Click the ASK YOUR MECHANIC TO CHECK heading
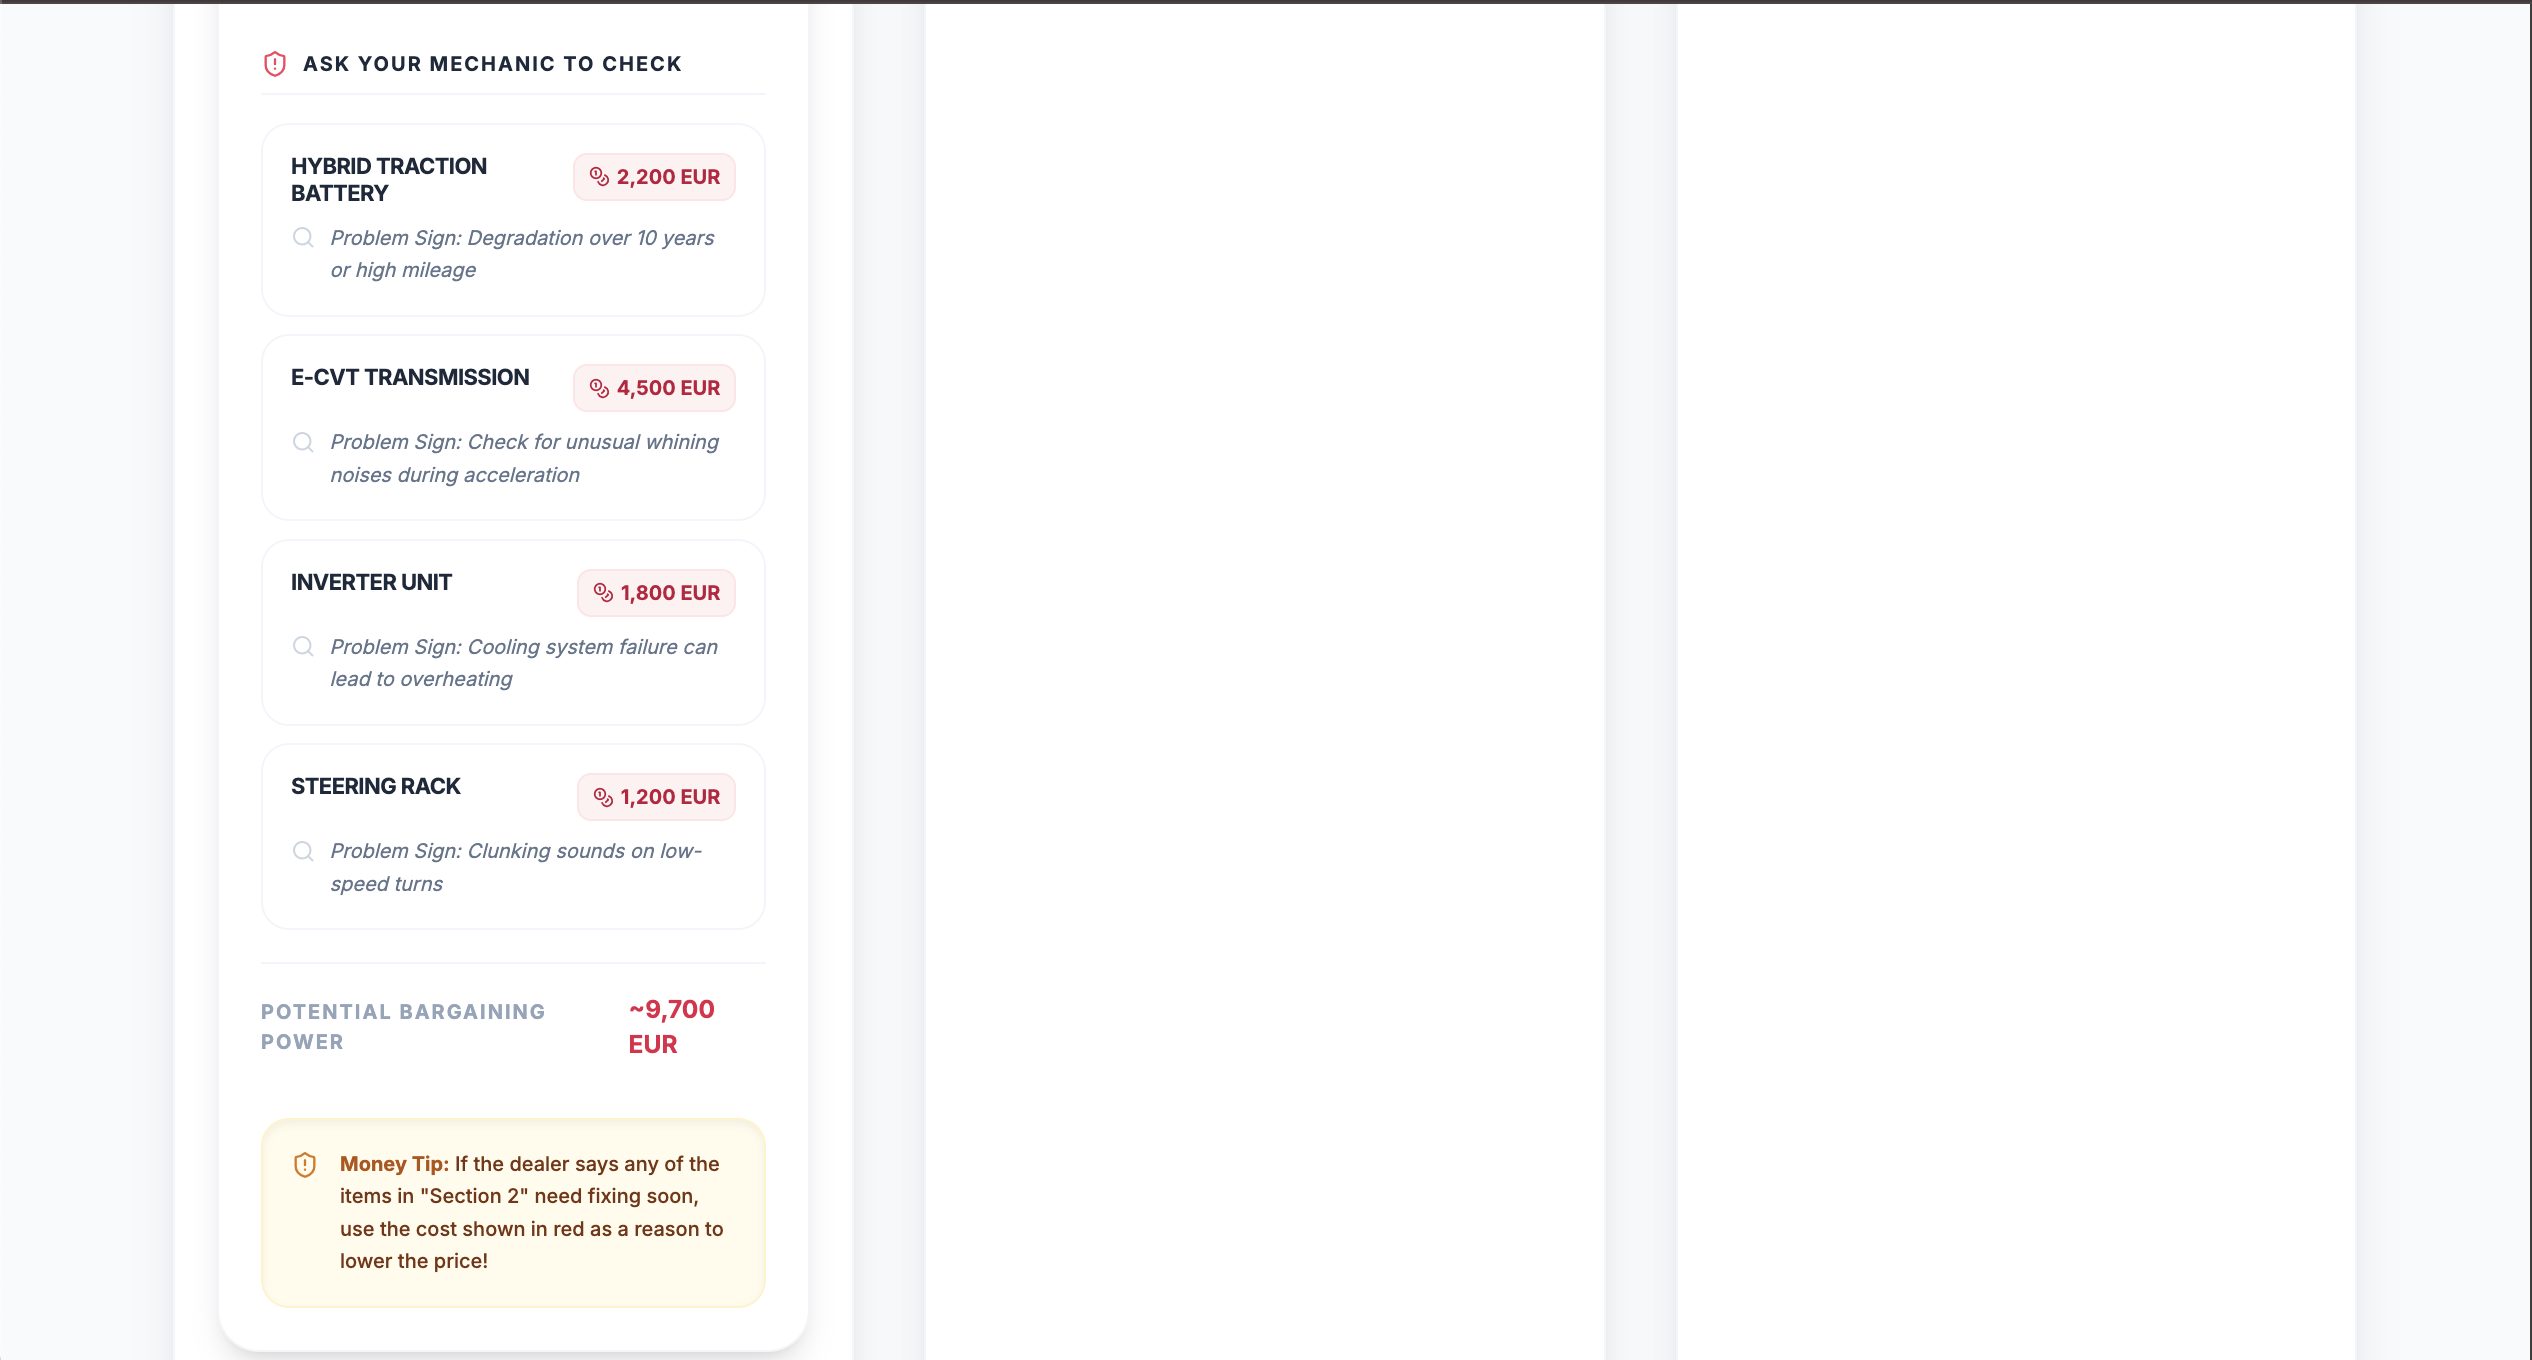Image resolution: width=2532 pixels, height=1360 pixels. [492, 63]
